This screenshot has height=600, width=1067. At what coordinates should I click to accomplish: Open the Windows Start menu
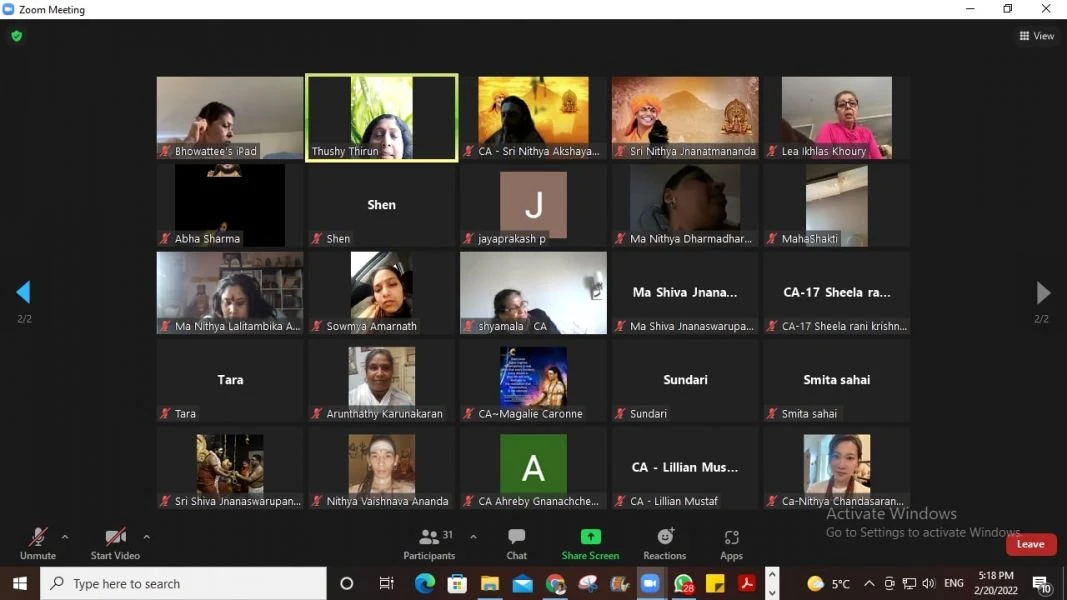tap(20, 584)
